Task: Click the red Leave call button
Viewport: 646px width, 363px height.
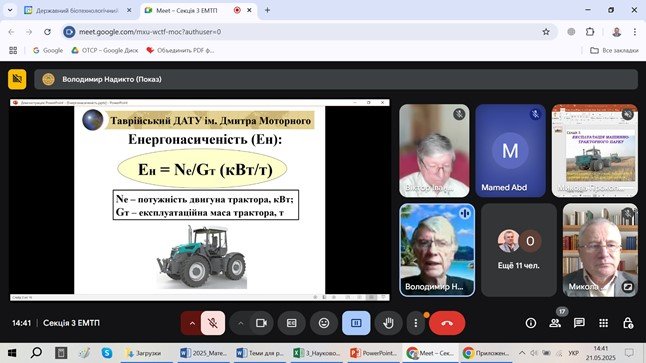Action: coord(447,323)
